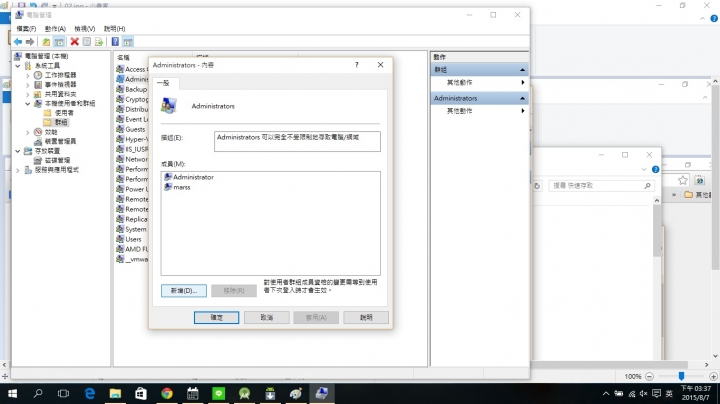Open the Calendar icon in taskbar
This screenshot has height=404, width=720.
[193, 393]
